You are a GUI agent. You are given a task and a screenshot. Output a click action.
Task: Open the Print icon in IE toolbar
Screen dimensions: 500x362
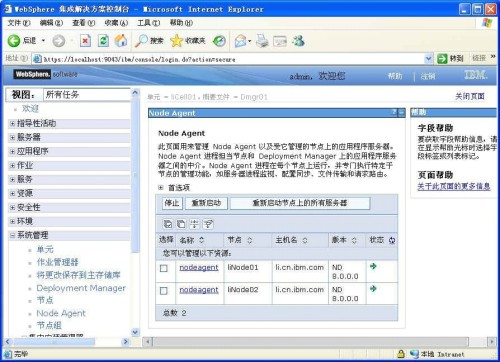coord(262,41)
